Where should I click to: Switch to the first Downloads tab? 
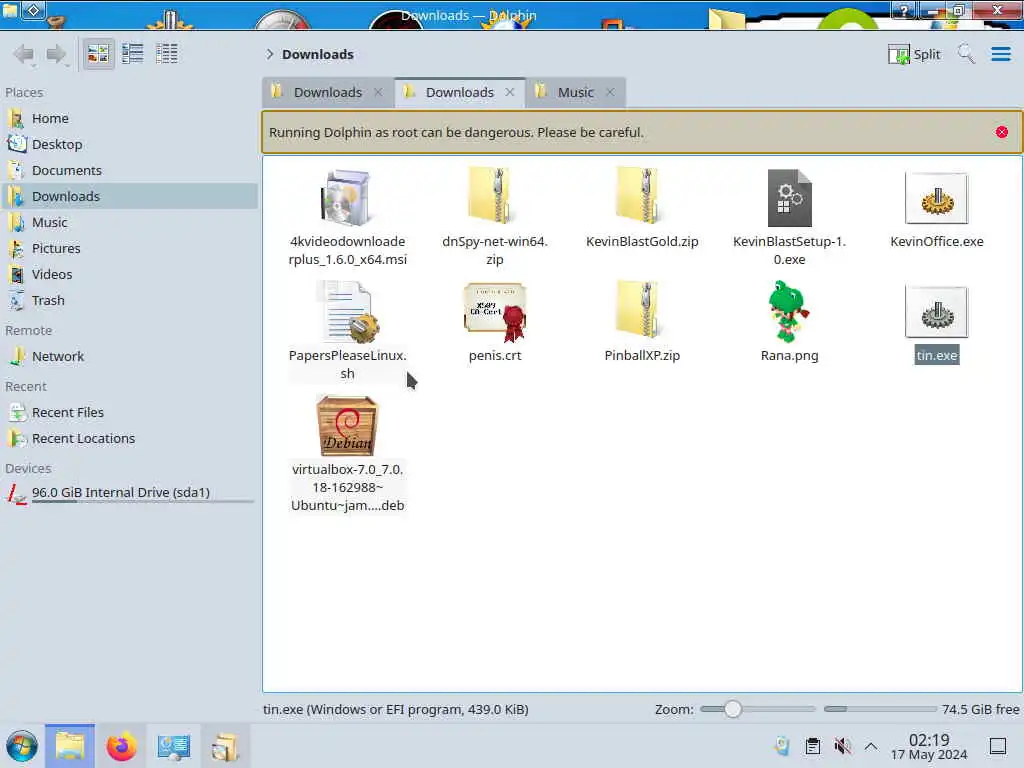pos(327,92)
